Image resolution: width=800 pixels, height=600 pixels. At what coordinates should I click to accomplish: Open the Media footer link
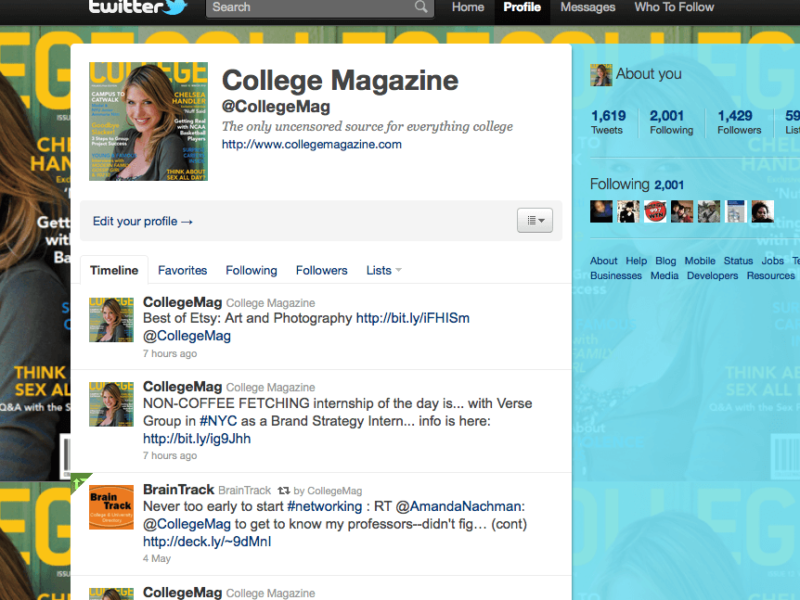[x=664, y=276]
